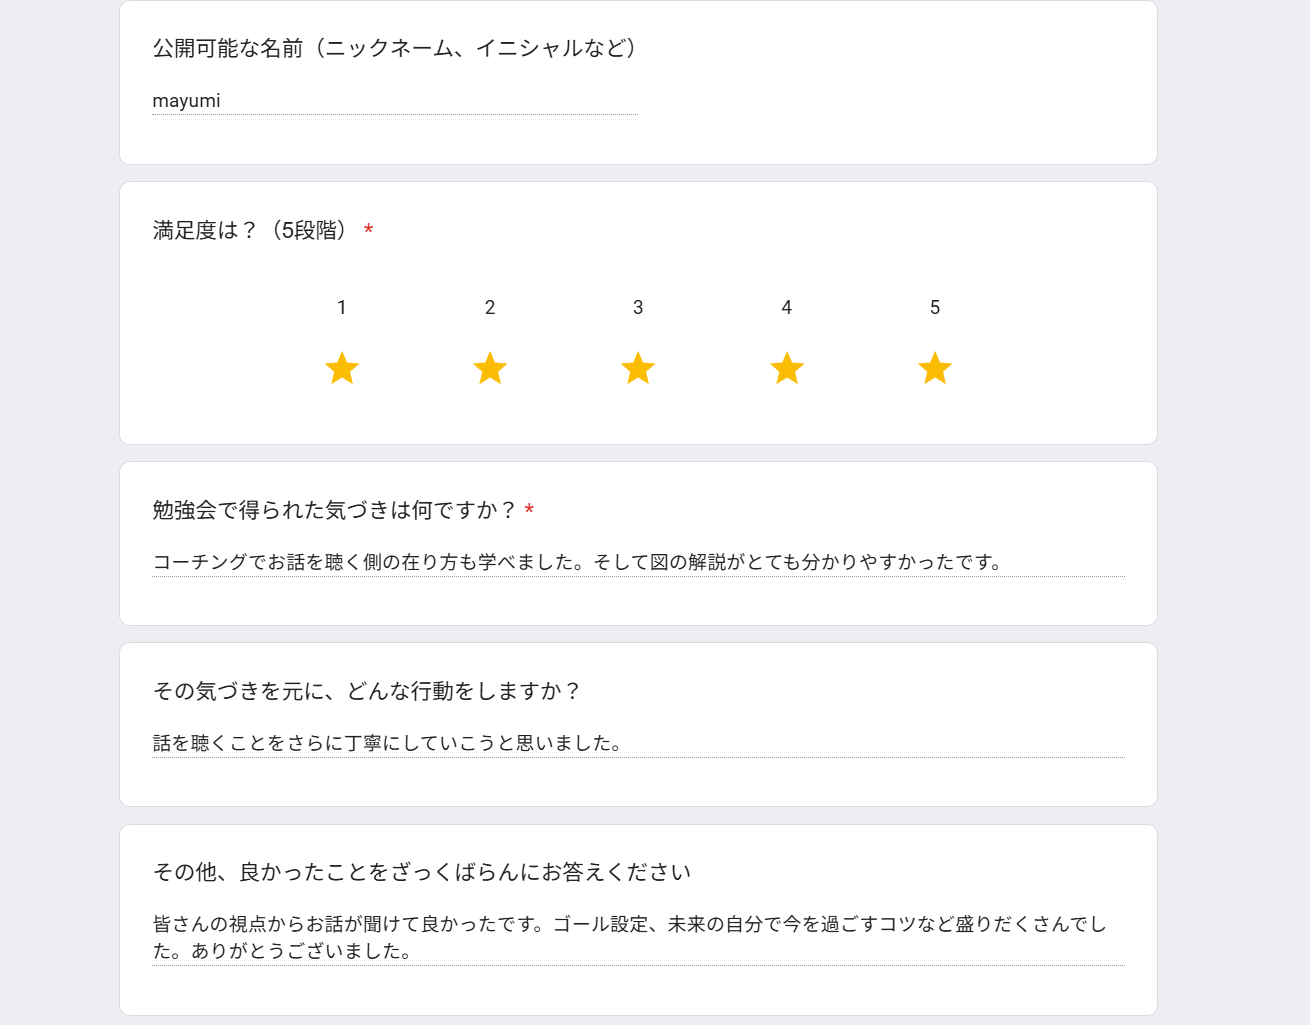
Task: Click the number 3 rating label
Action: pyautogui.click(x=638, y=308)
